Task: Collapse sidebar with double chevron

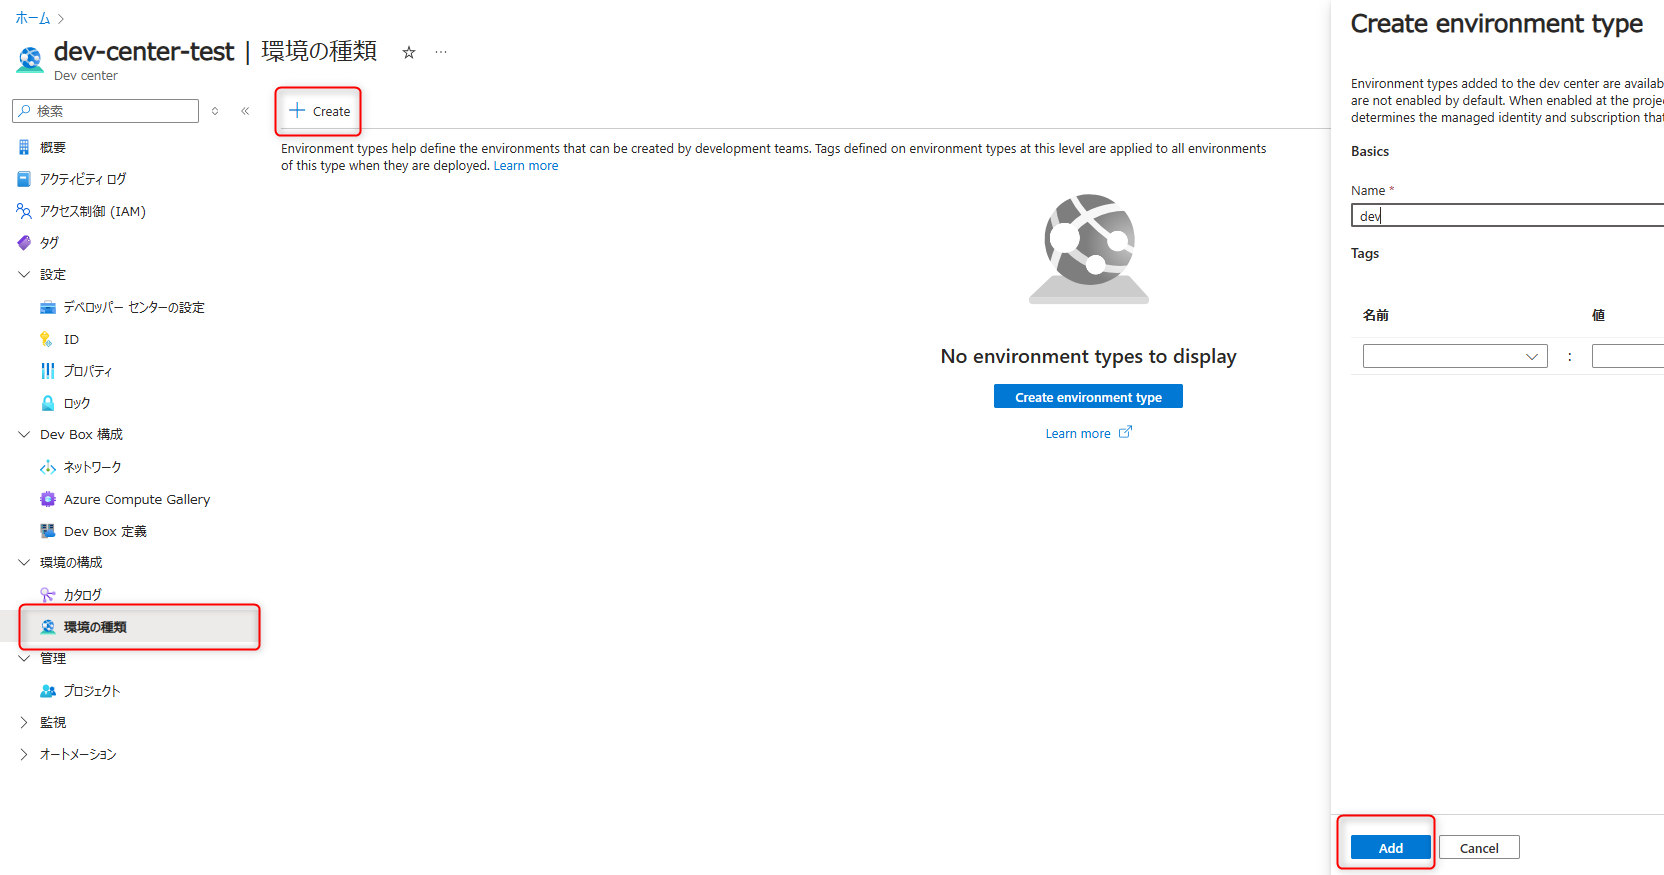Action: coord(245,111)
